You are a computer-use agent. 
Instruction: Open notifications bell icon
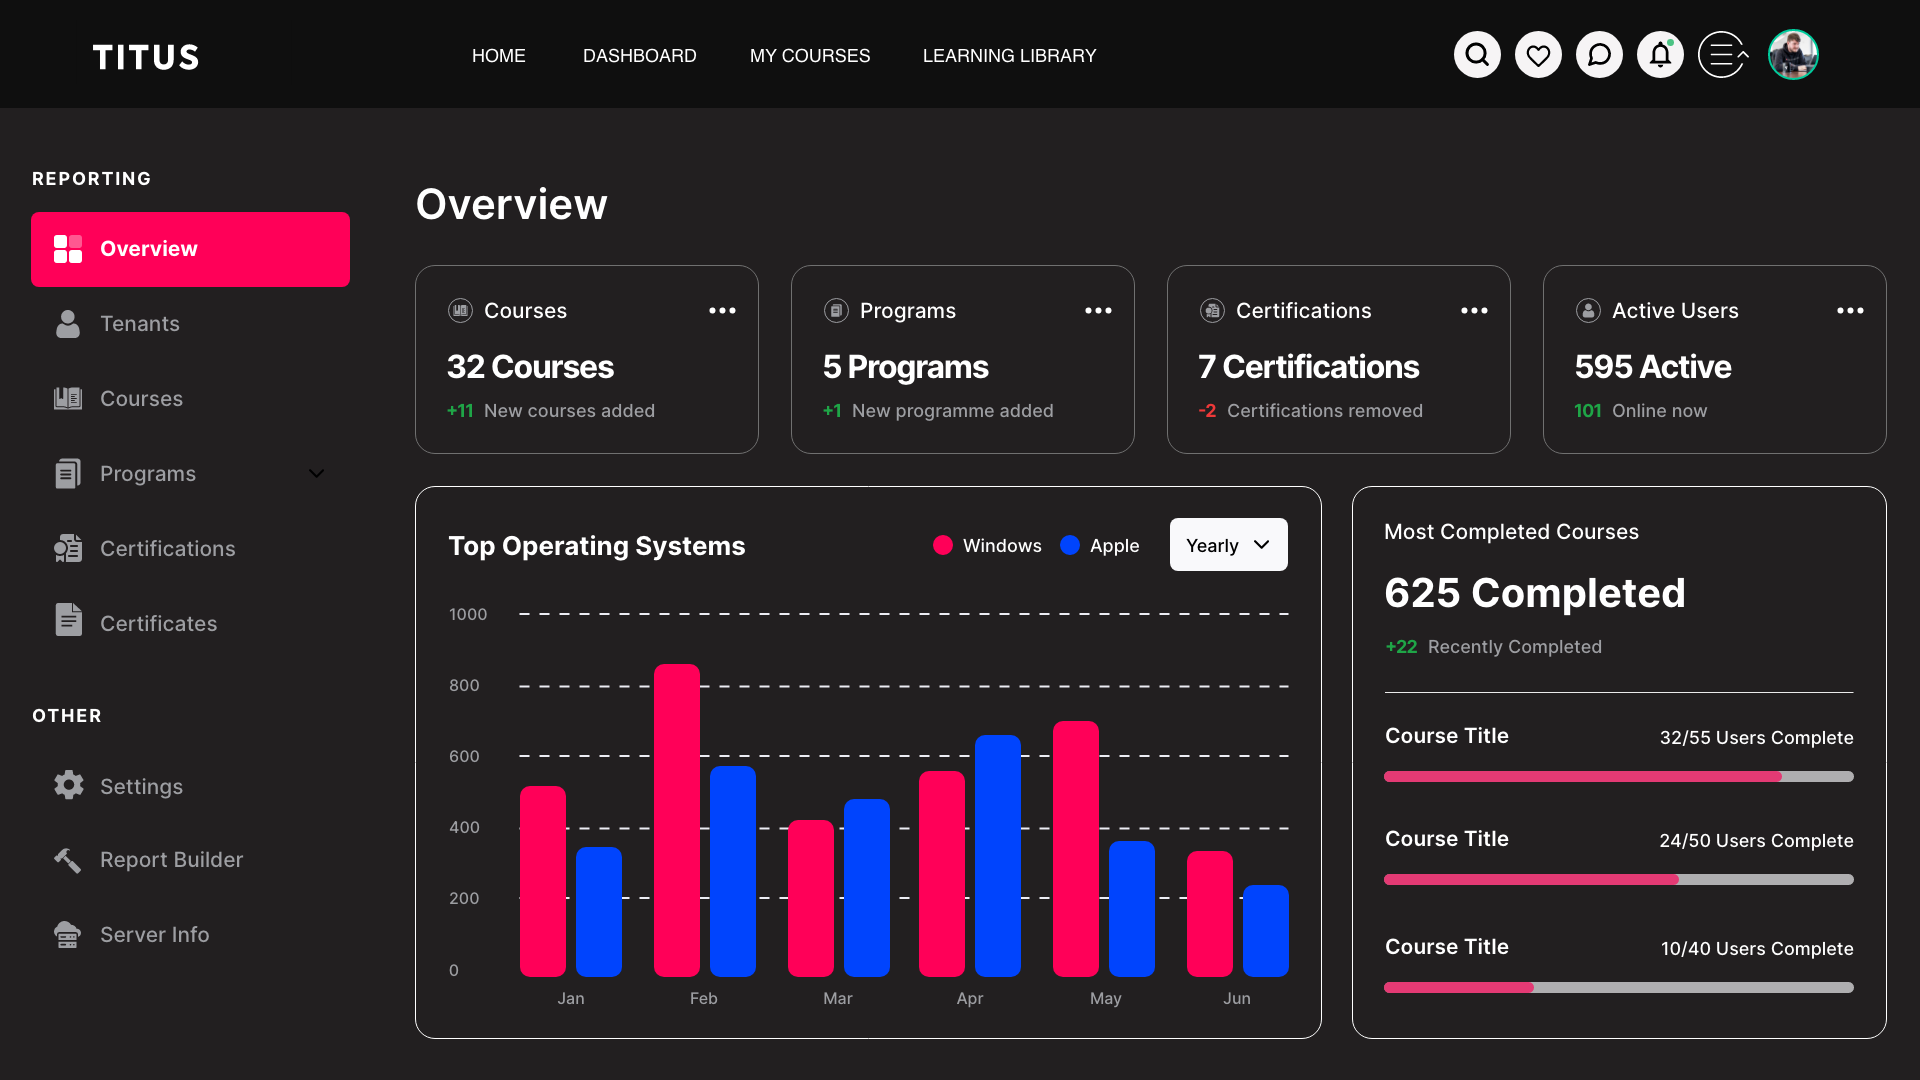(1660, 55)
